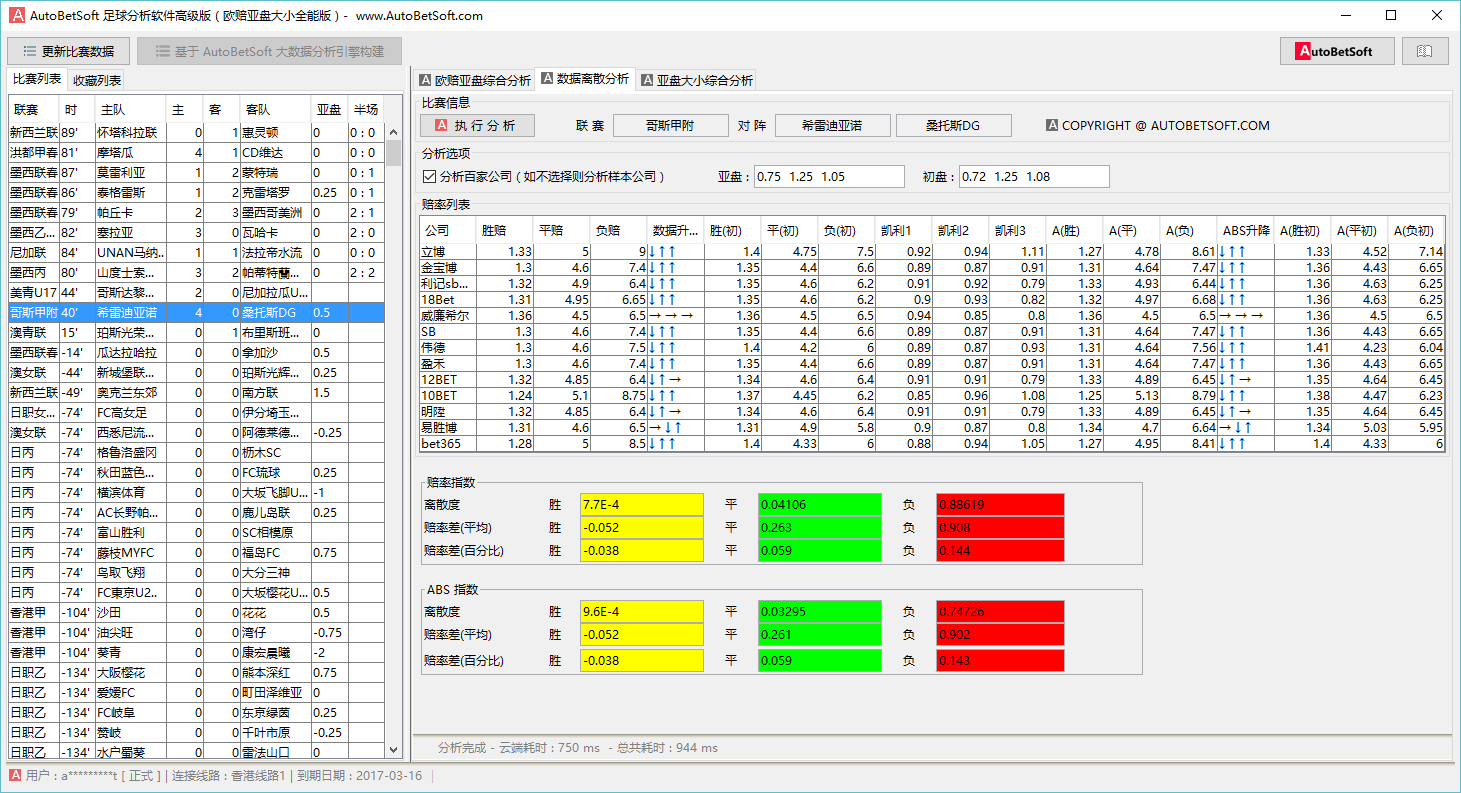Select the 水户蜀葵 match row
The image size is (1461, 793).
(x=196, y=752)
